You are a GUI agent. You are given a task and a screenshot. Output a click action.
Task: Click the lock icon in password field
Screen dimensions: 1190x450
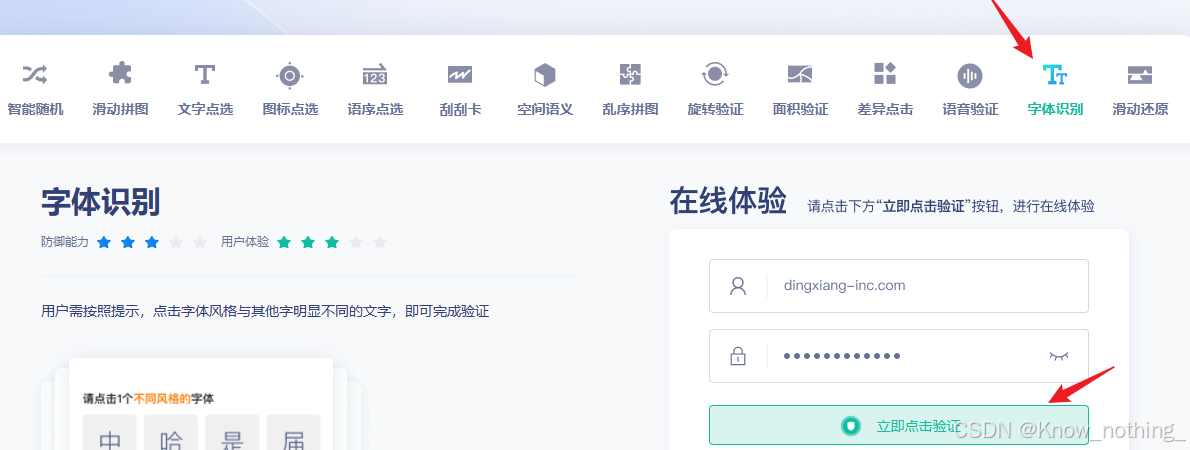pyautogui.click(x=738, y=355)
